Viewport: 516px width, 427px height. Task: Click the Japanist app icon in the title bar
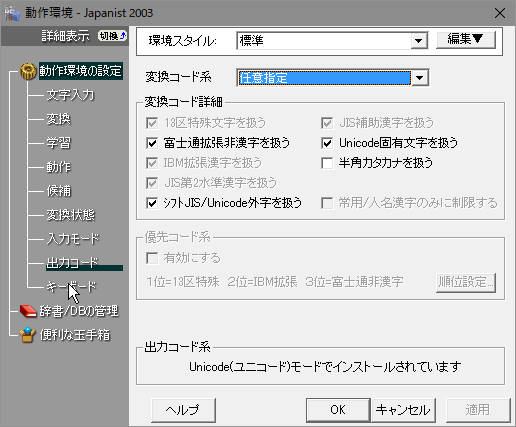tap(13, 14)
